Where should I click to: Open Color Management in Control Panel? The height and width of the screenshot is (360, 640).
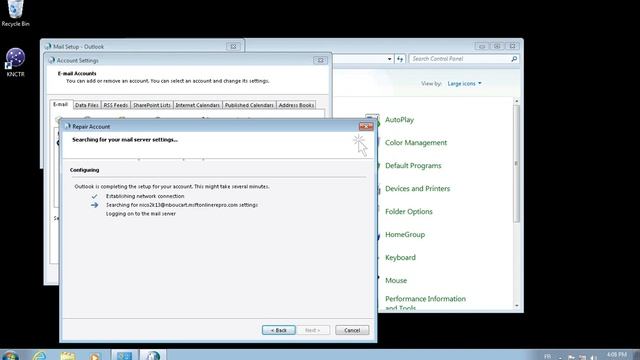point(416,142)
